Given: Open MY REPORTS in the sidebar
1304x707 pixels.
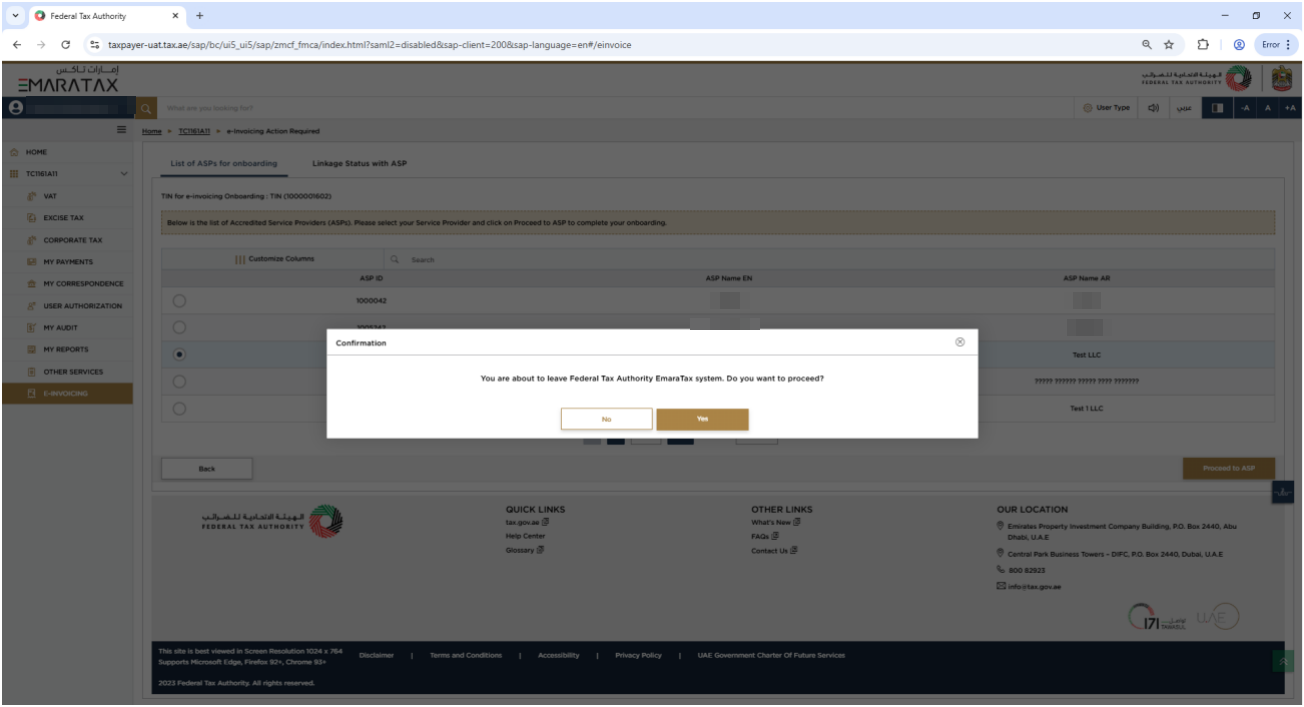Looking at the screenshot, I should [67, 350].
